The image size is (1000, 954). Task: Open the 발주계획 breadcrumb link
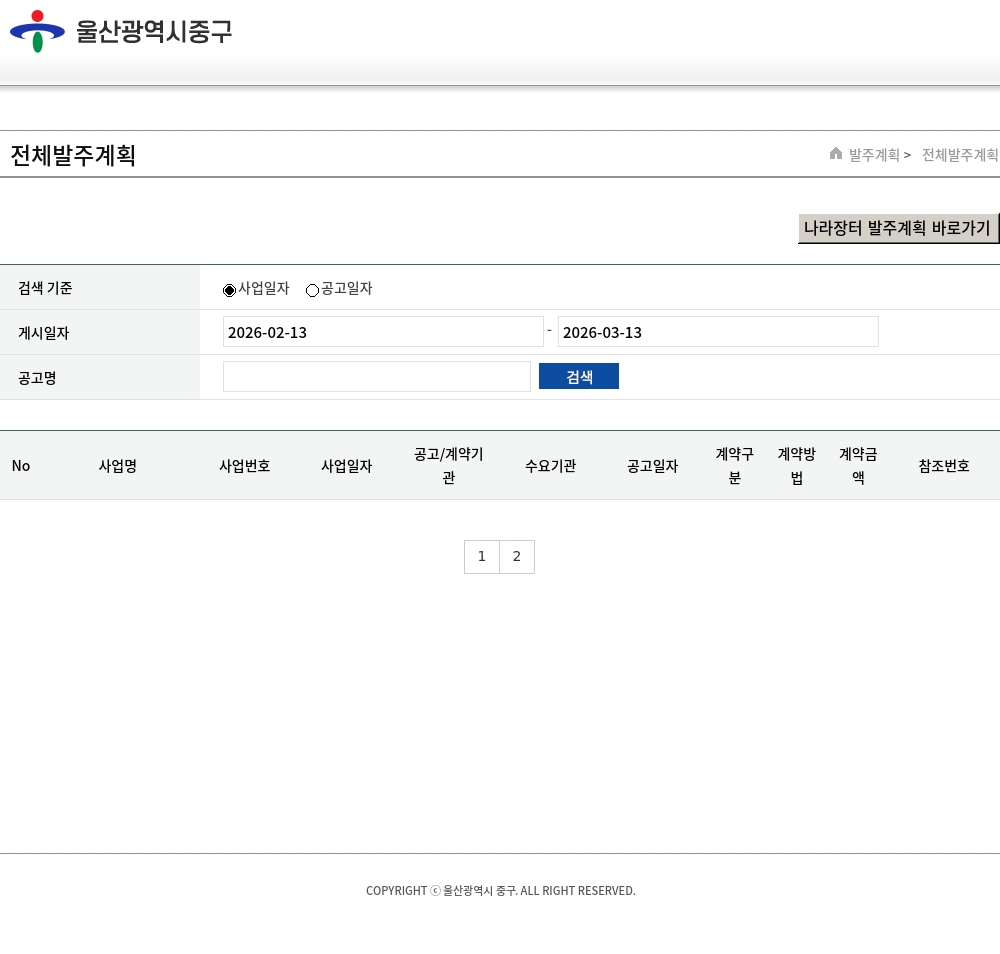click(874, 155)
